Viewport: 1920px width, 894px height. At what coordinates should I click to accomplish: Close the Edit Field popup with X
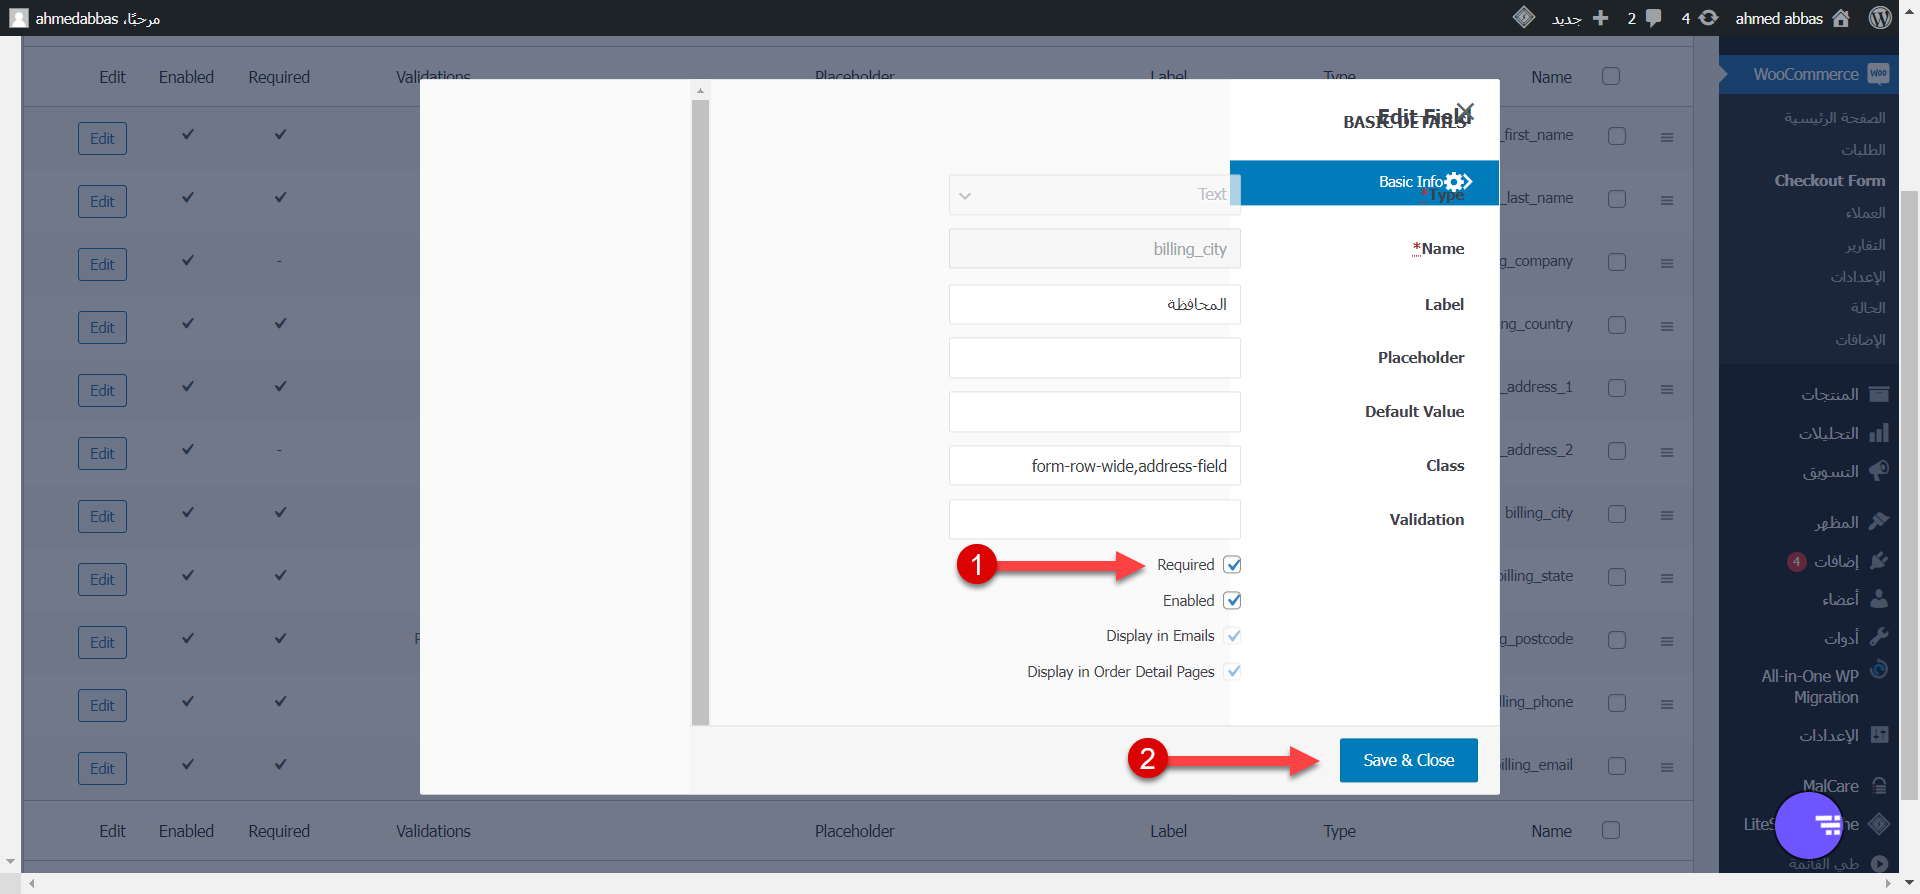tap(1465, 112)
